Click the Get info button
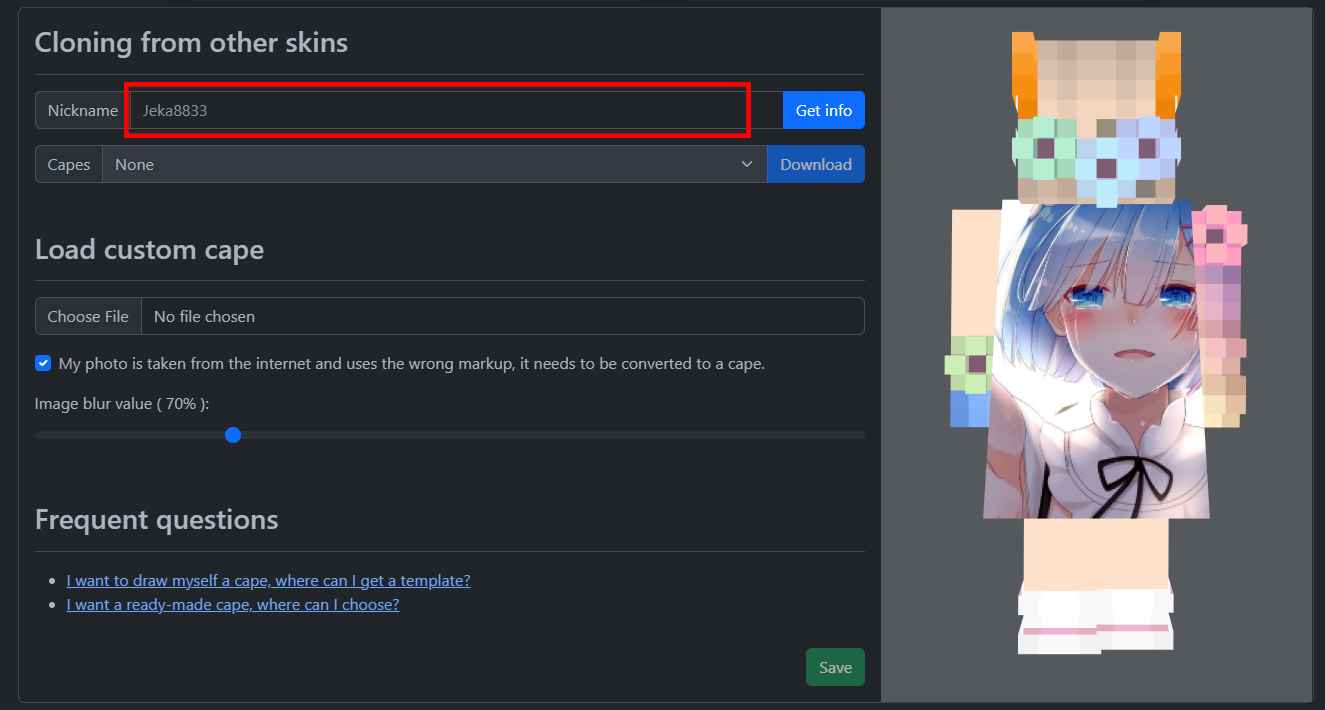 coord(824,110)
